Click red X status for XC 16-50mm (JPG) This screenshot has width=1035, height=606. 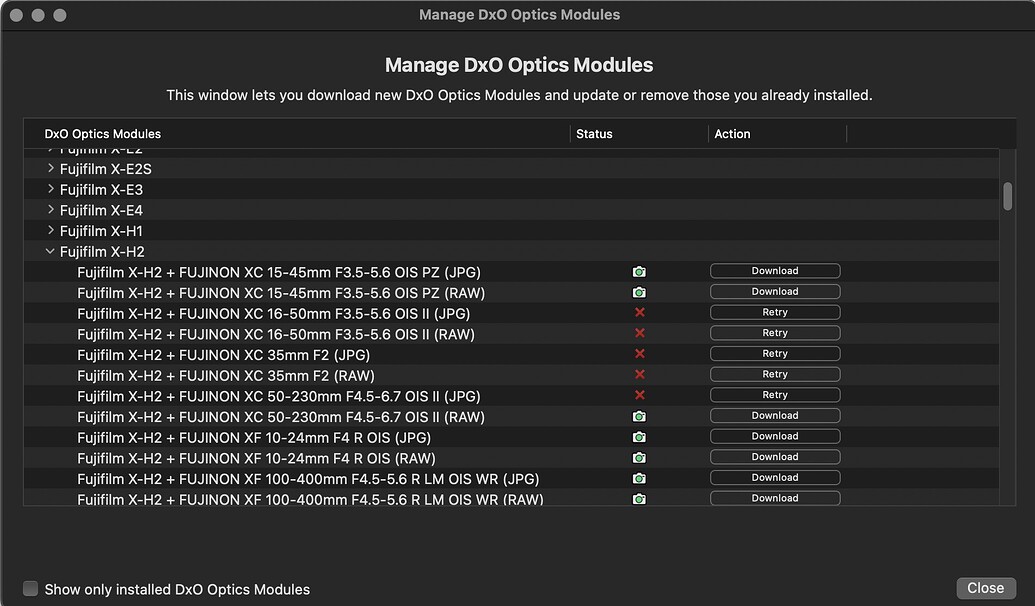point(639,312)
